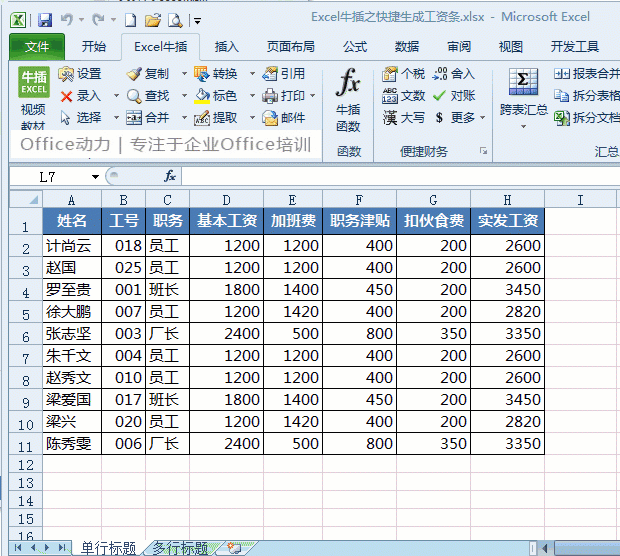Click the insert new worksheet tab button

point(234,548)
